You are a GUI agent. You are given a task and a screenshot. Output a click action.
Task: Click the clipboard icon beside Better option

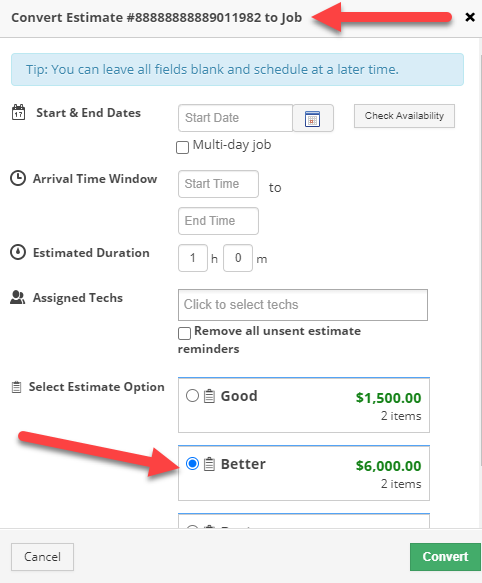209,464
